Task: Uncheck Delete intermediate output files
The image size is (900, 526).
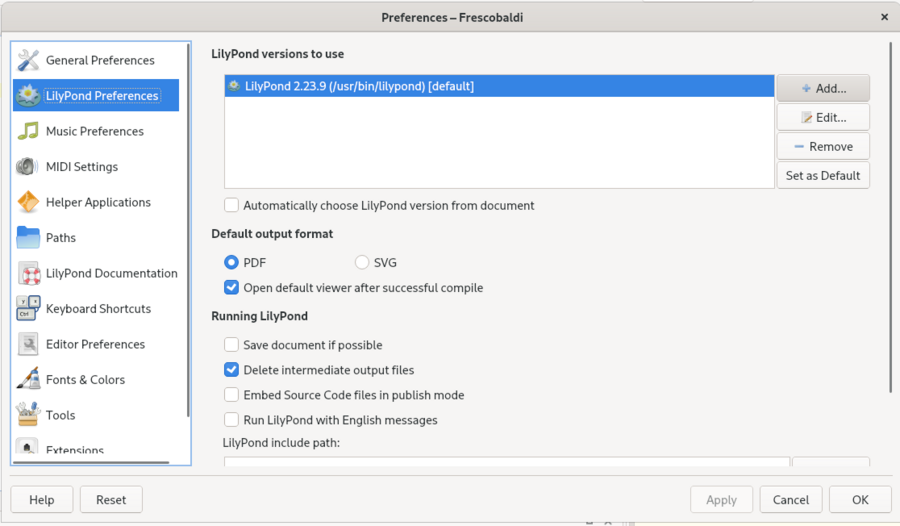Action: 232,370
